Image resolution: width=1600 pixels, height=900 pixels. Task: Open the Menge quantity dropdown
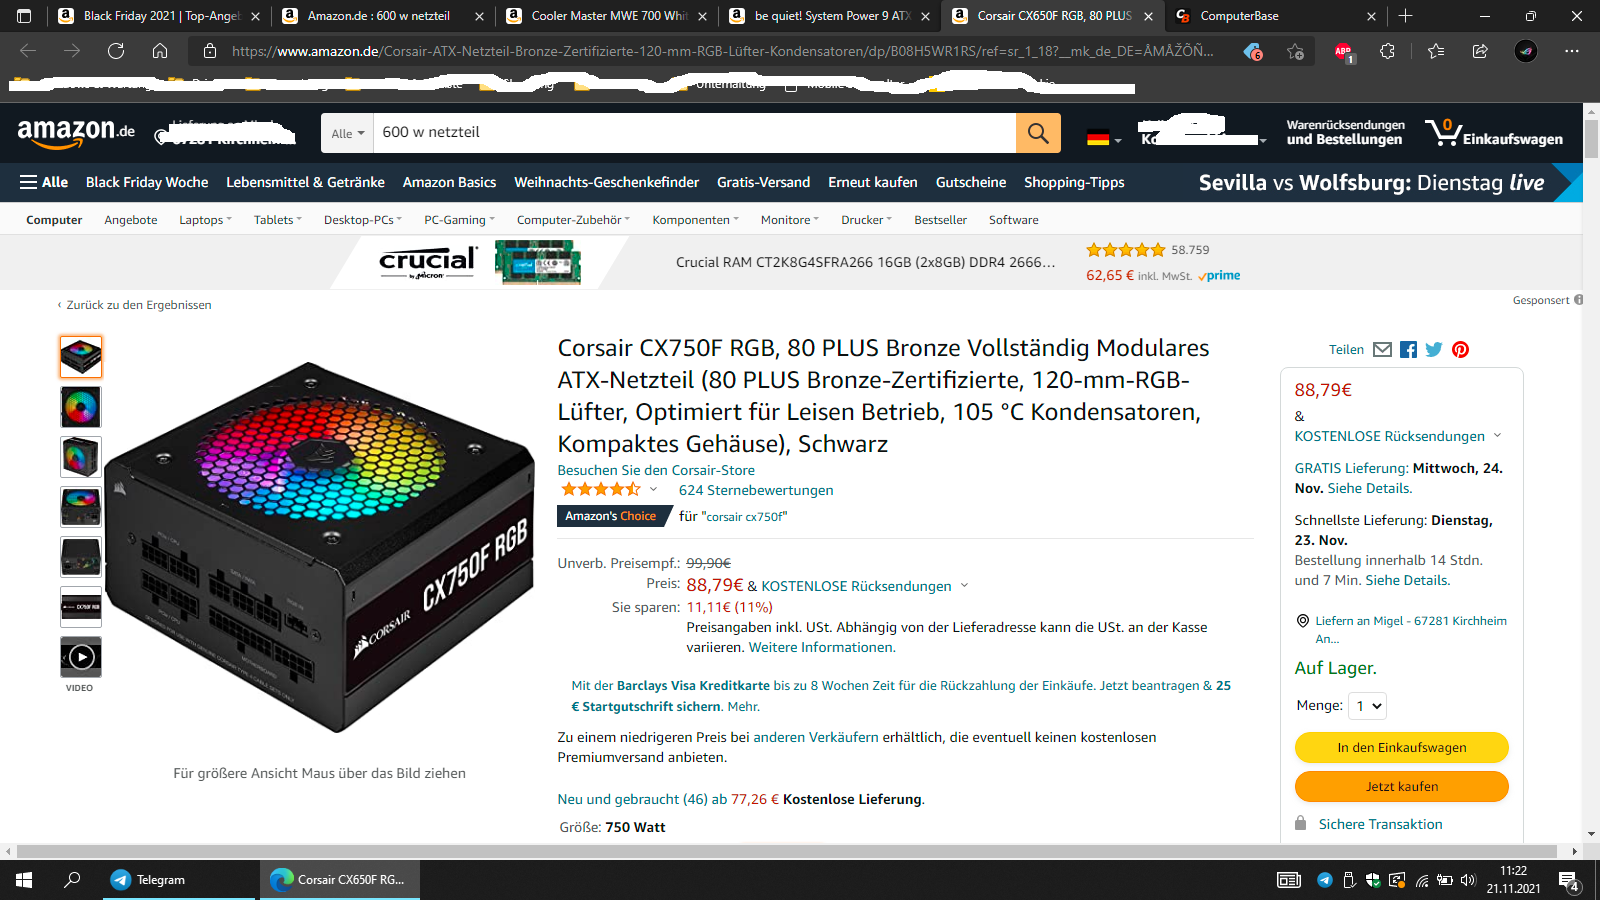click(1368, 706)
